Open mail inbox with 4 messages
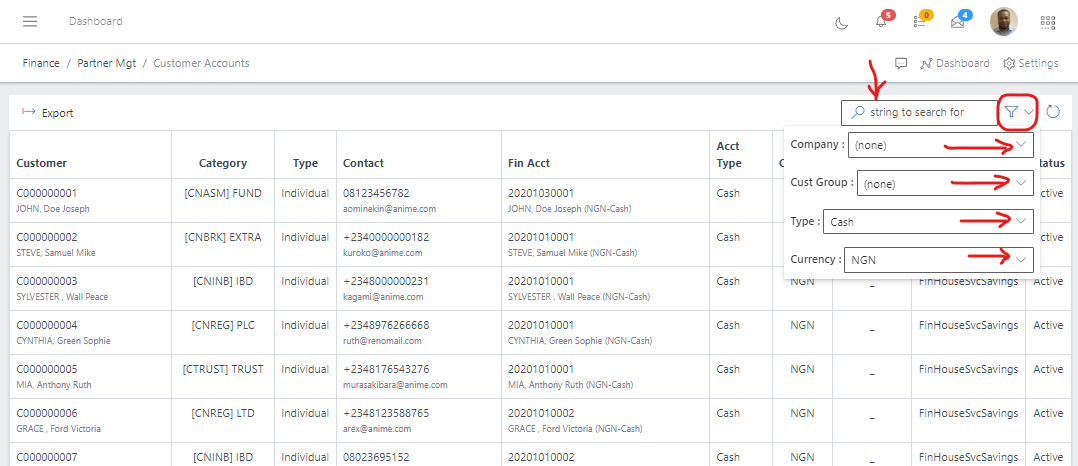The image size is (1078, 466). pos(958,22)
